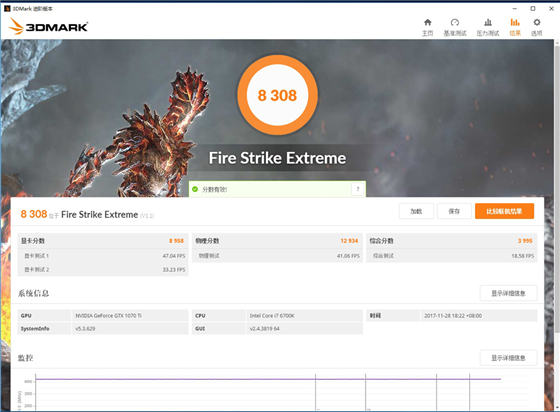Click the green valid score checkmark
The width and height of the screenshot is (560, 412).
(x=195, y=189)
